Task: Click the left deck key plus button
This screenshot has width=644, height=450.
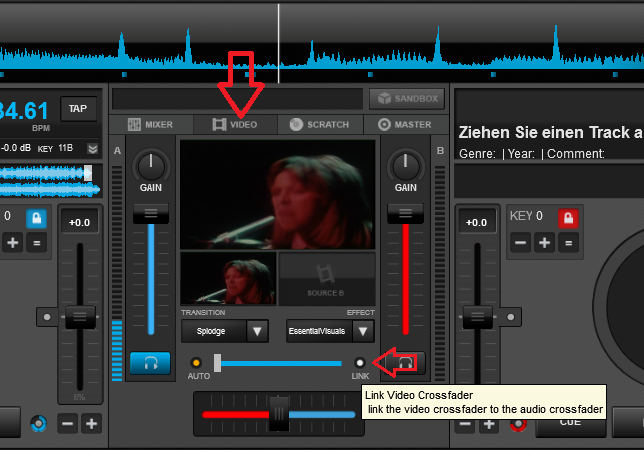Action: (x=13, y=243)
